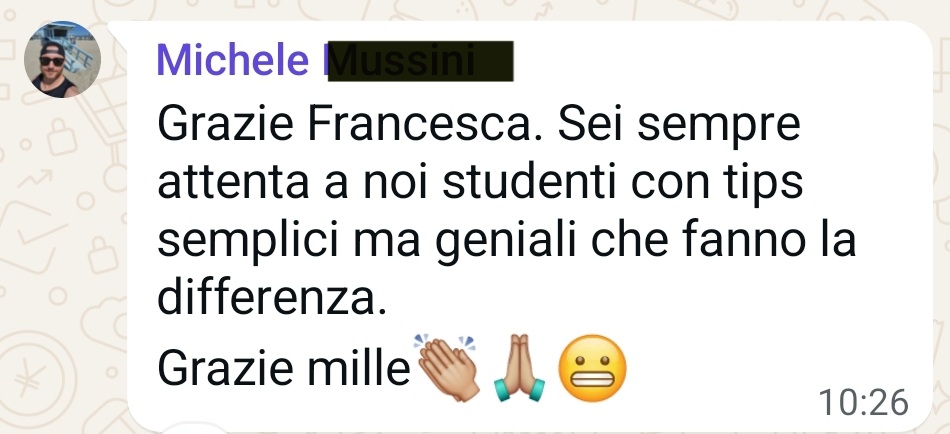Viewport: 950px width, 434px height.
Task: Click the black redaction bar beside Michele
Action: coord(420,61)
